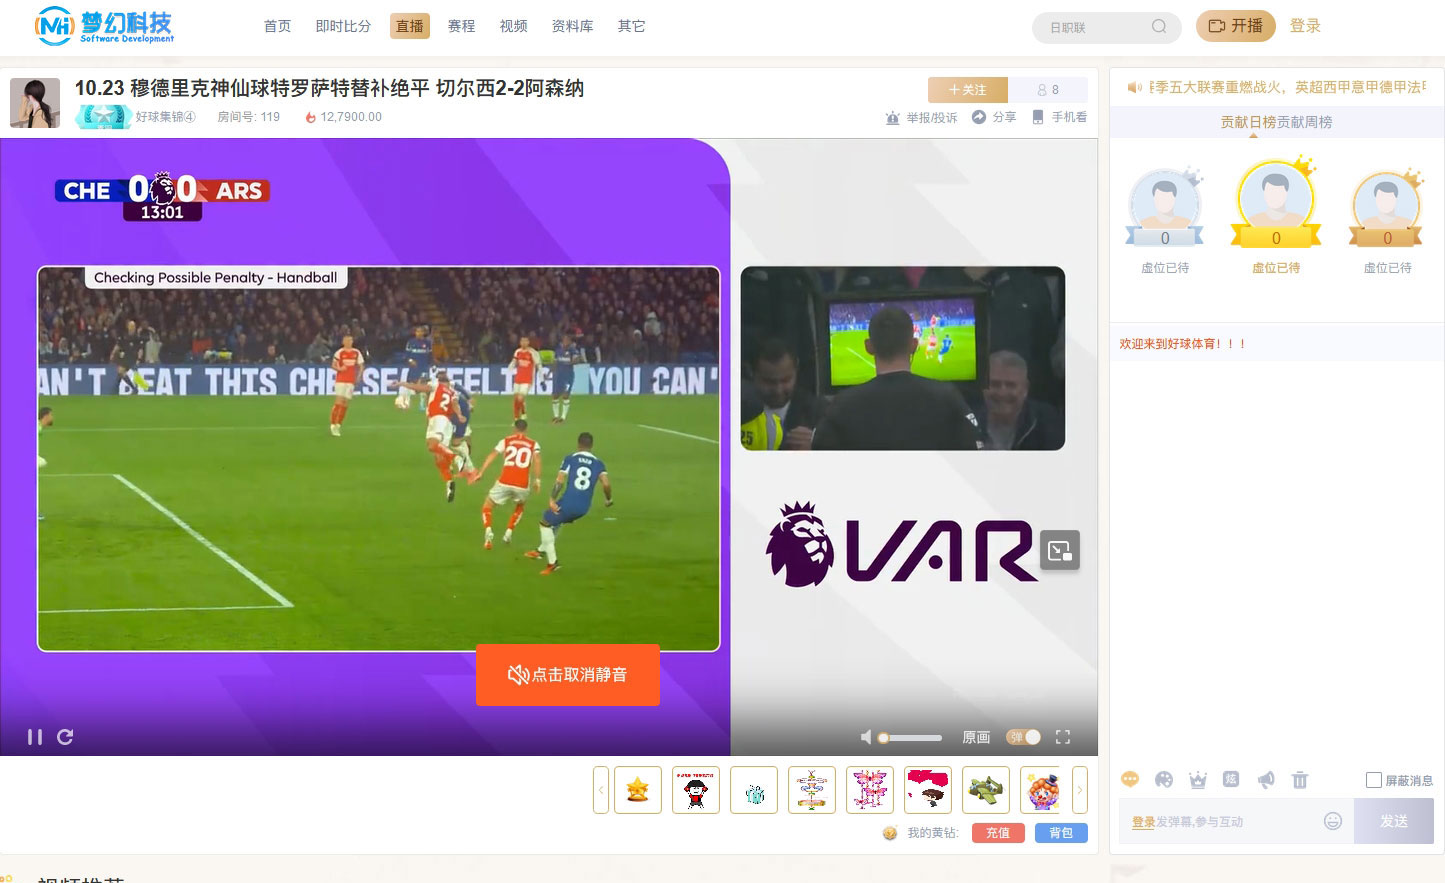The height and width of the screenshot is (883, 1445).
Task: Click 点击取消静音 to unmute
Action: [568, 675]
